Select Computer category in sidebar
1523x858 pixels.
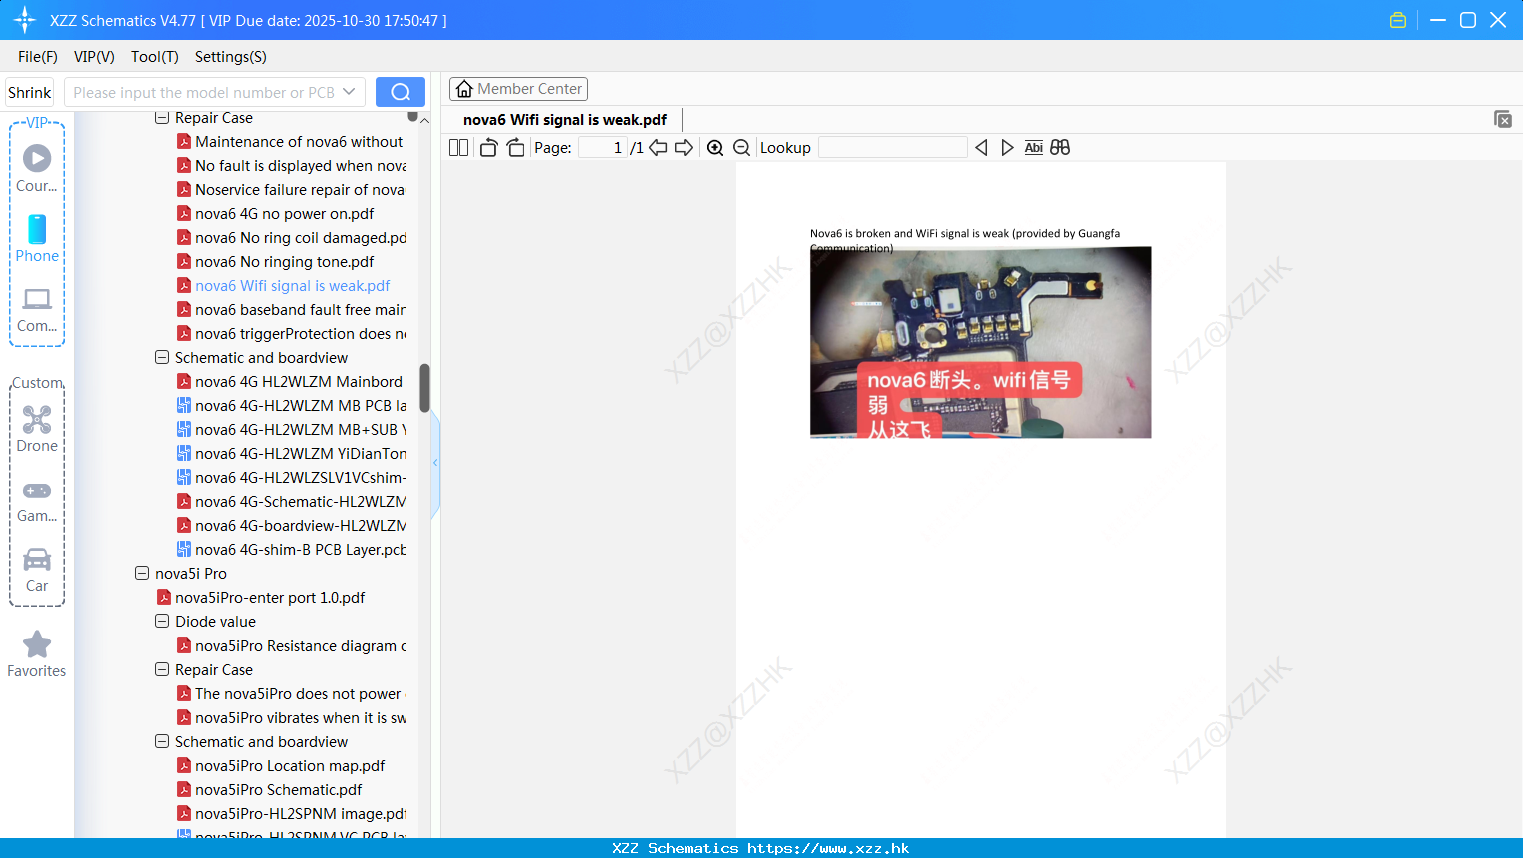[37, 309]
